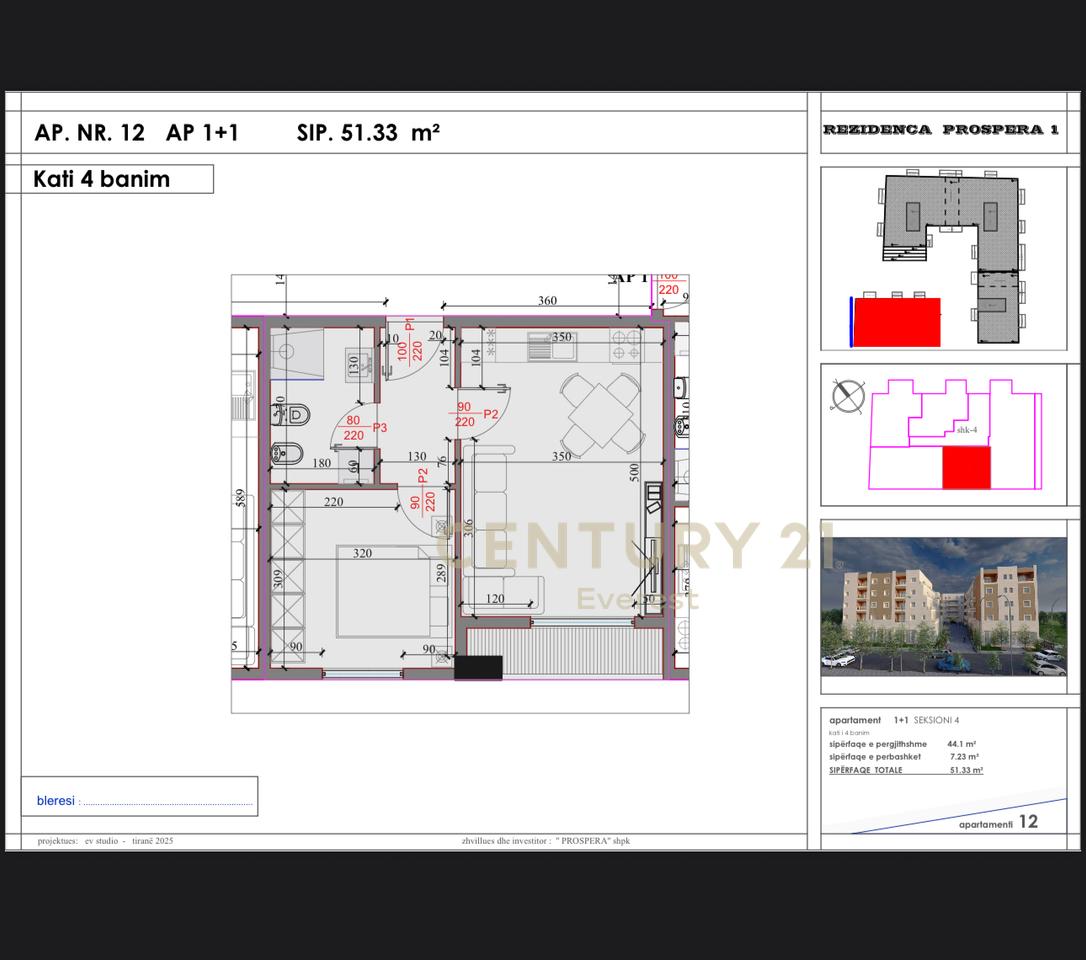This screenshot has width=1086, height=960.
Task: Click the door label P1
Action: (409, 325)
